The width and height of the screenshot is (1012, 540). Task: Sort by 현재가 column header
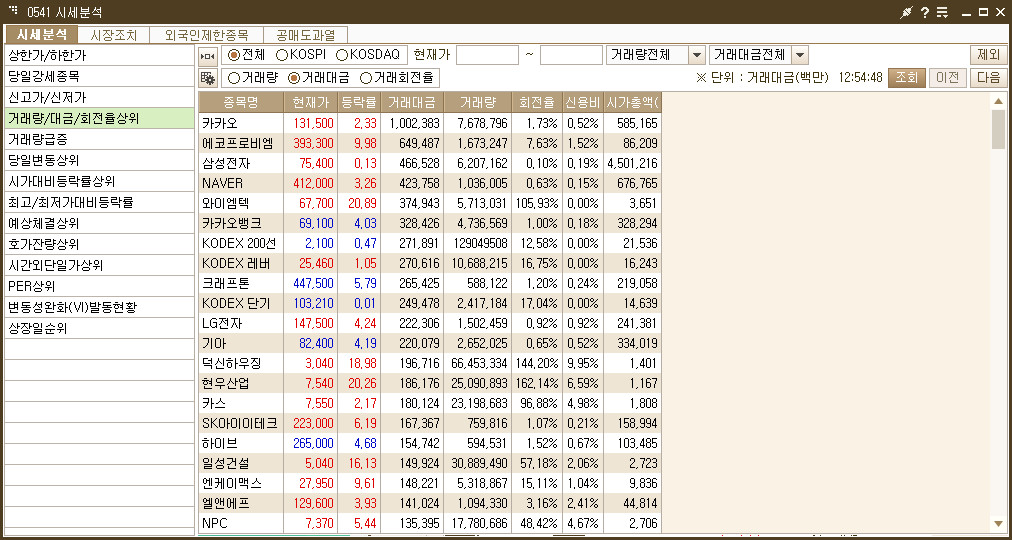(310, 102)
